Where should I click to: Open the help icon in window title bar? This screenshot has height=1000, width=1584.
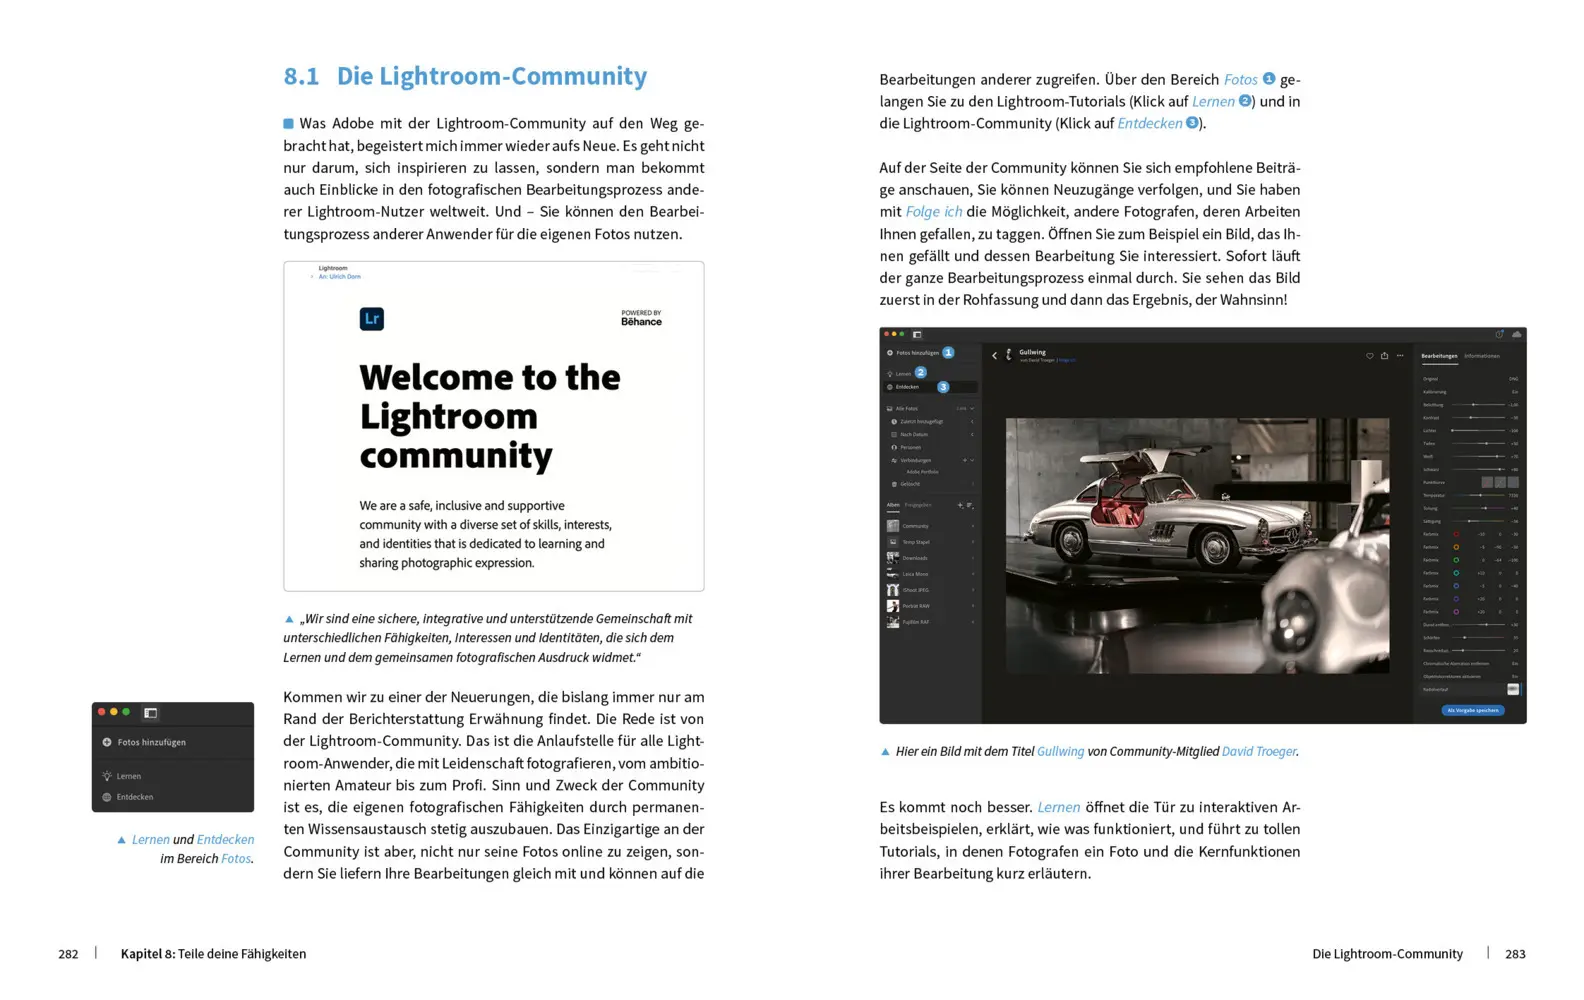pyautogui.click(x=1499, y=334)
